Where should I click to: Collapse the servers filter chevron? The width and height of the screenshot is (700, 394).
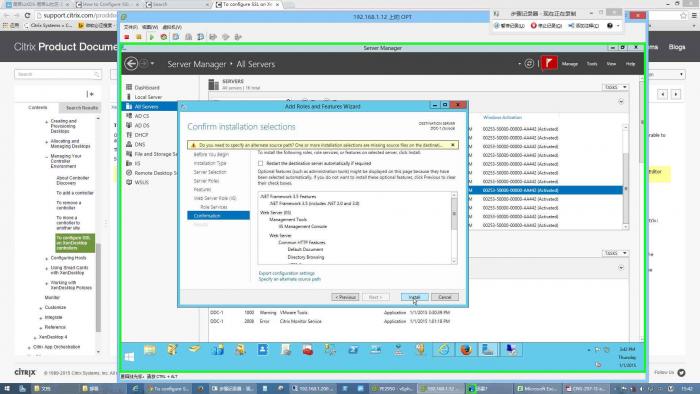point(621,102)
